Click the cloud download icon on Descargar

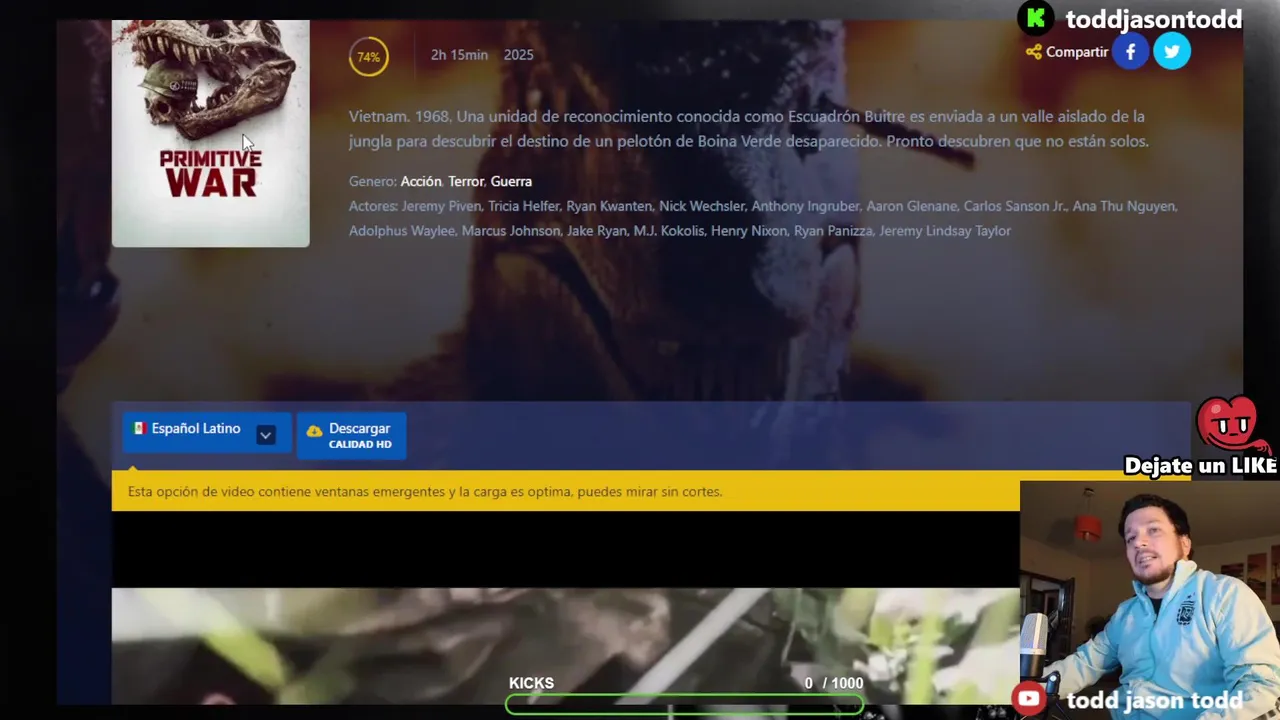[x=314, y=430]
